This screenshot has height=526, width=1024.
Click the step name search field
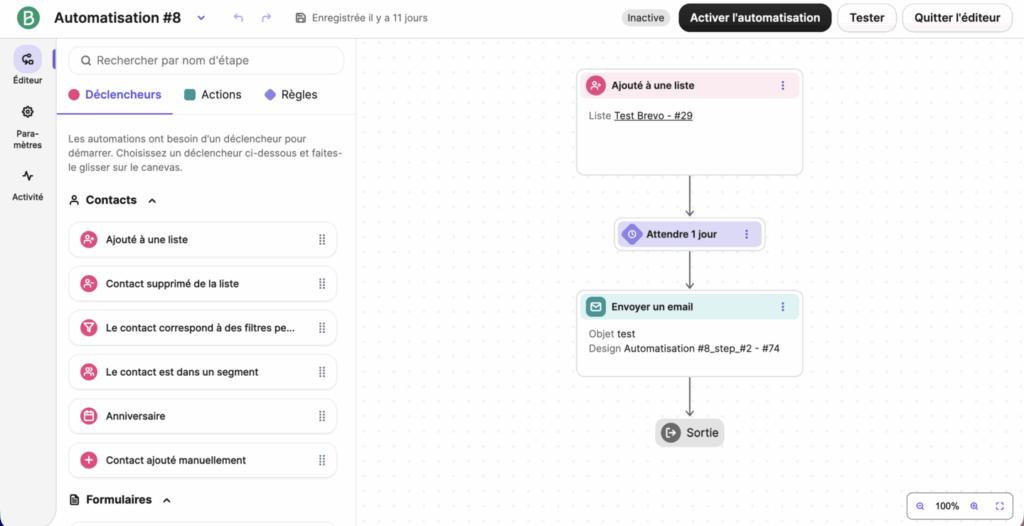206,61
